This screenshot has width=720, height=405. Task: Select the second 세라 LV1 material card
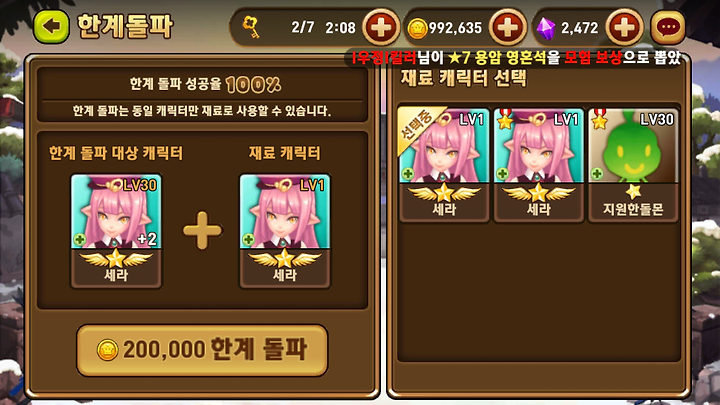[x=539, y=164]
